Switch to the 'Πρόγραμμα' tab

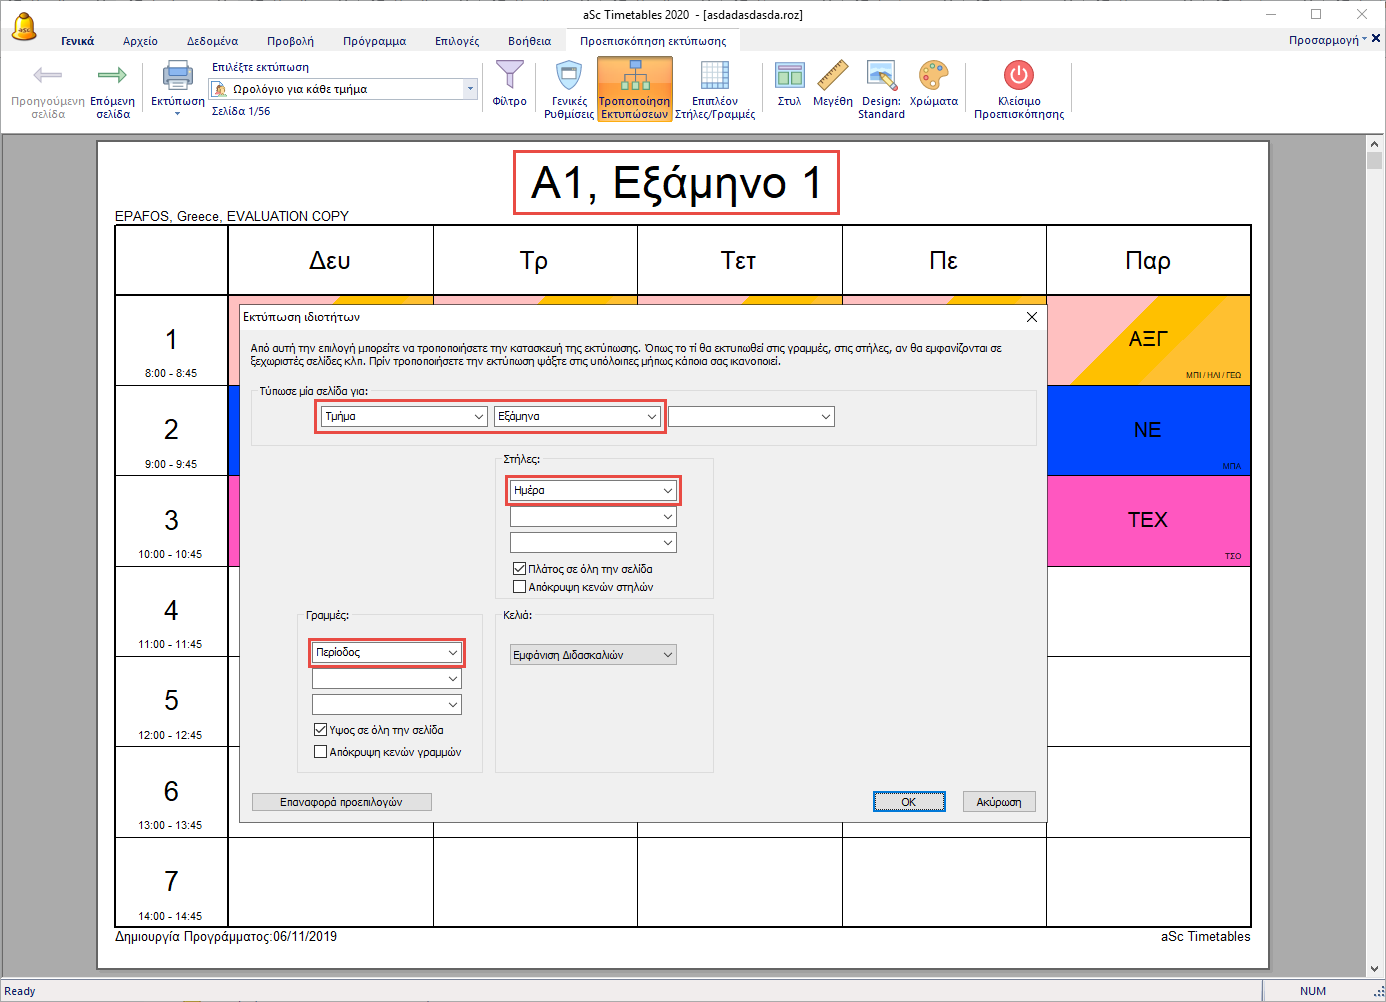[374, 41]
